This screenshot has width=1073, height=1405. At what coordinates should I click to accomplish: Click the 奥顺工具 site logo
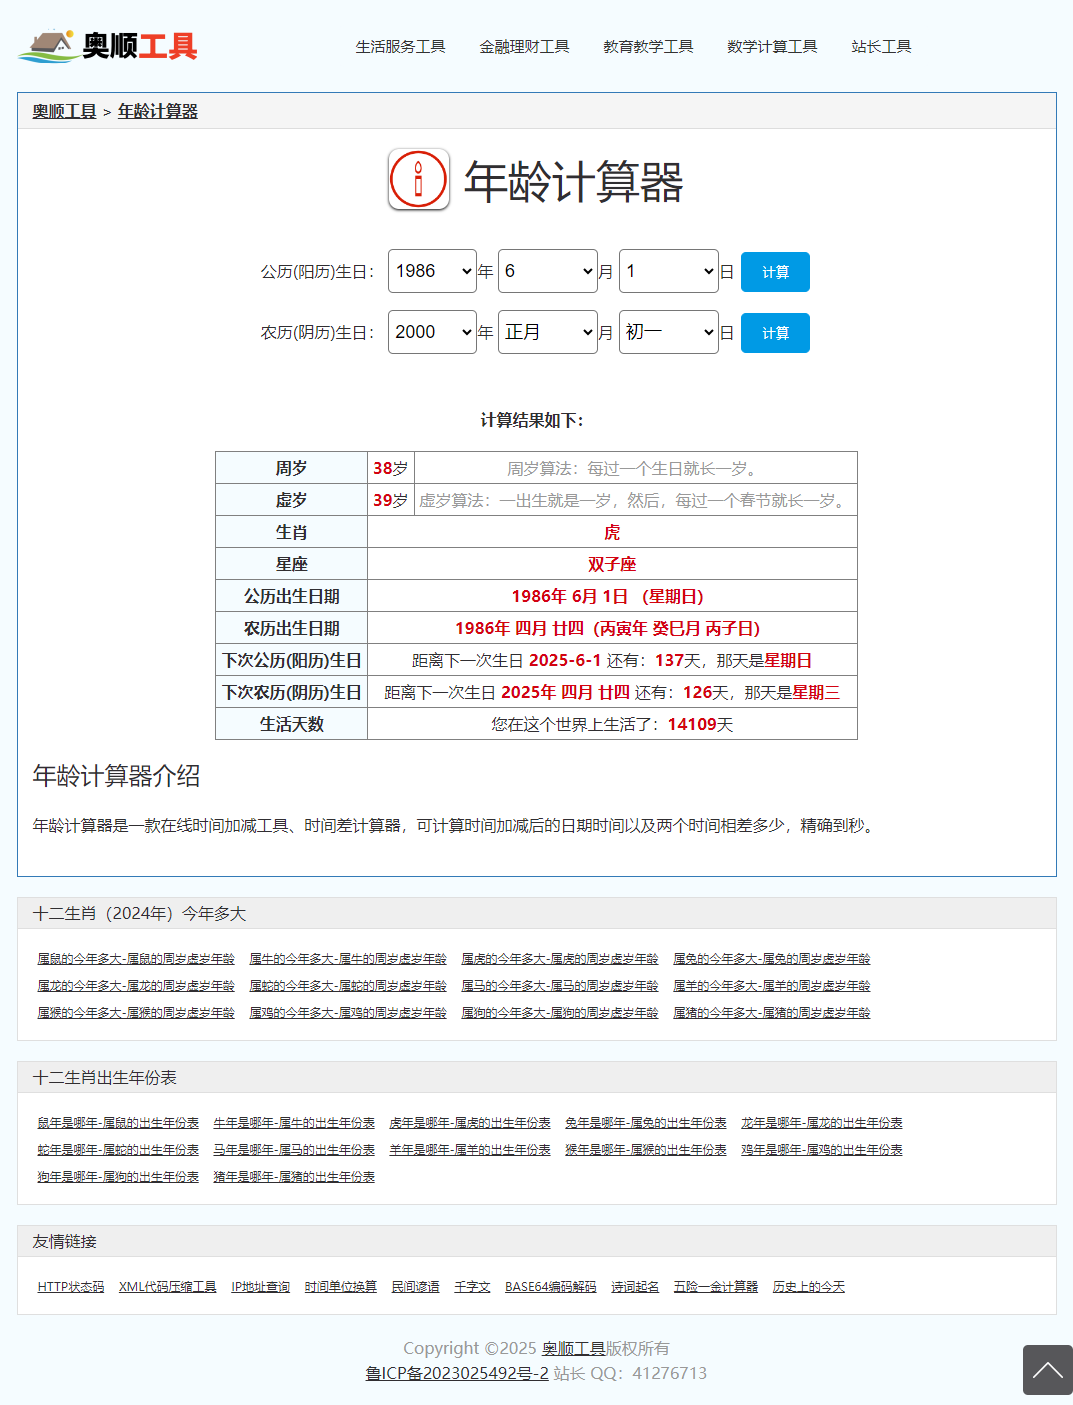point(108,46)
